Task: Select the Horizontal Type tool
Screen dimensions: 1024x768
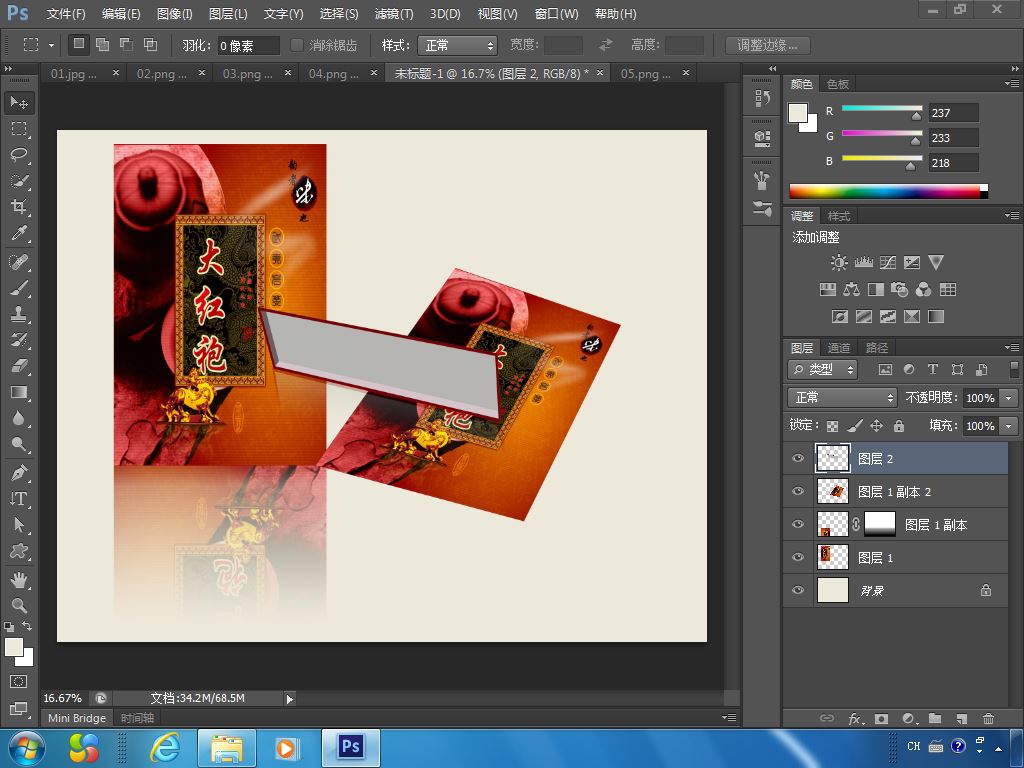Action: pos(19,499)
